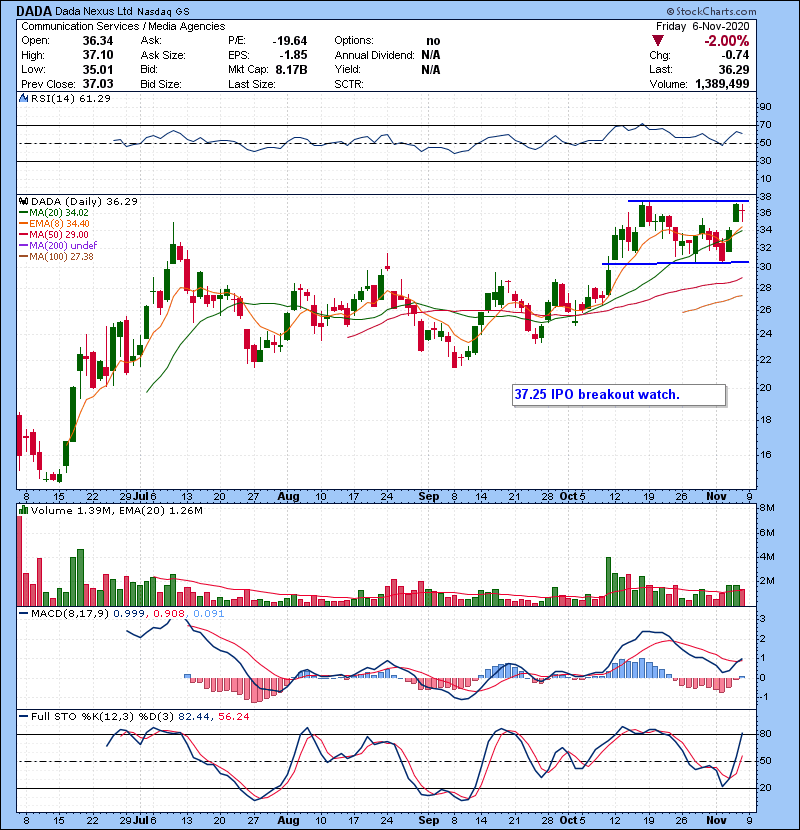Click the RSI(14) 61.29 label
Viewport: 800px width, 830px height.
70,98
